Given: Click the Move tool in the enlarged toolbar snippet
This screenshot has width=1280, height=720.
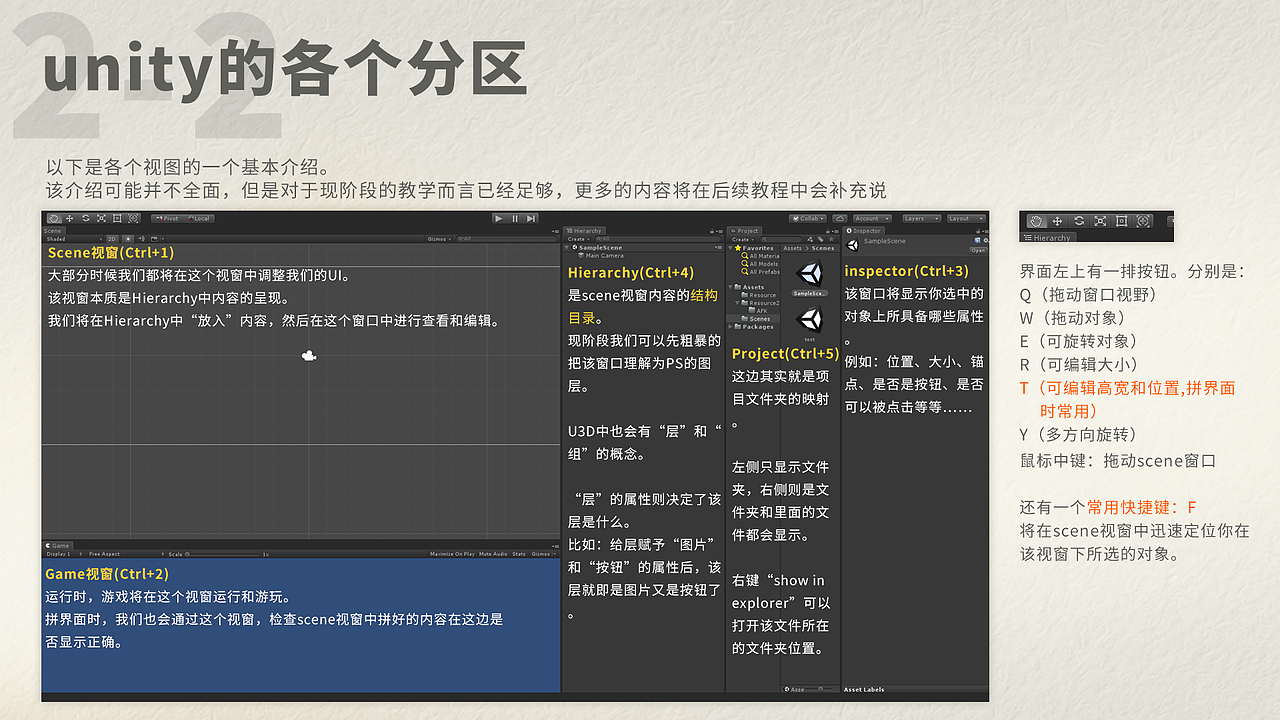Looking at the screenshot, I should pos(1057,221).
